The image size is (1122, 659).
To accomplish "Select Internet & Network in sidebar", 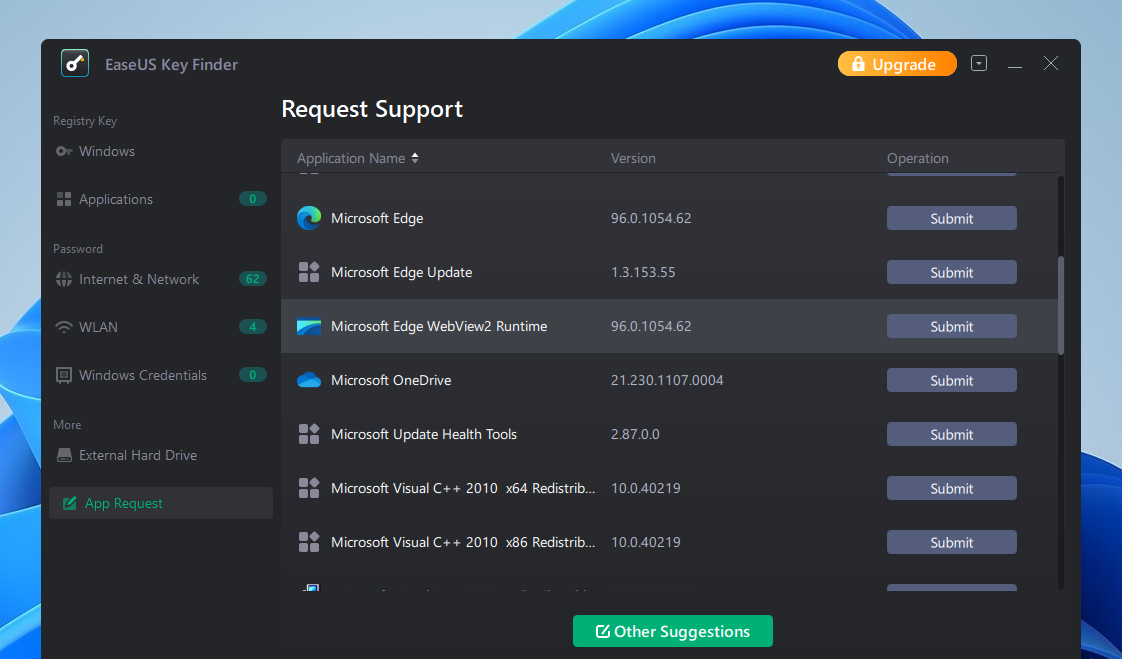I will [139, 279].
